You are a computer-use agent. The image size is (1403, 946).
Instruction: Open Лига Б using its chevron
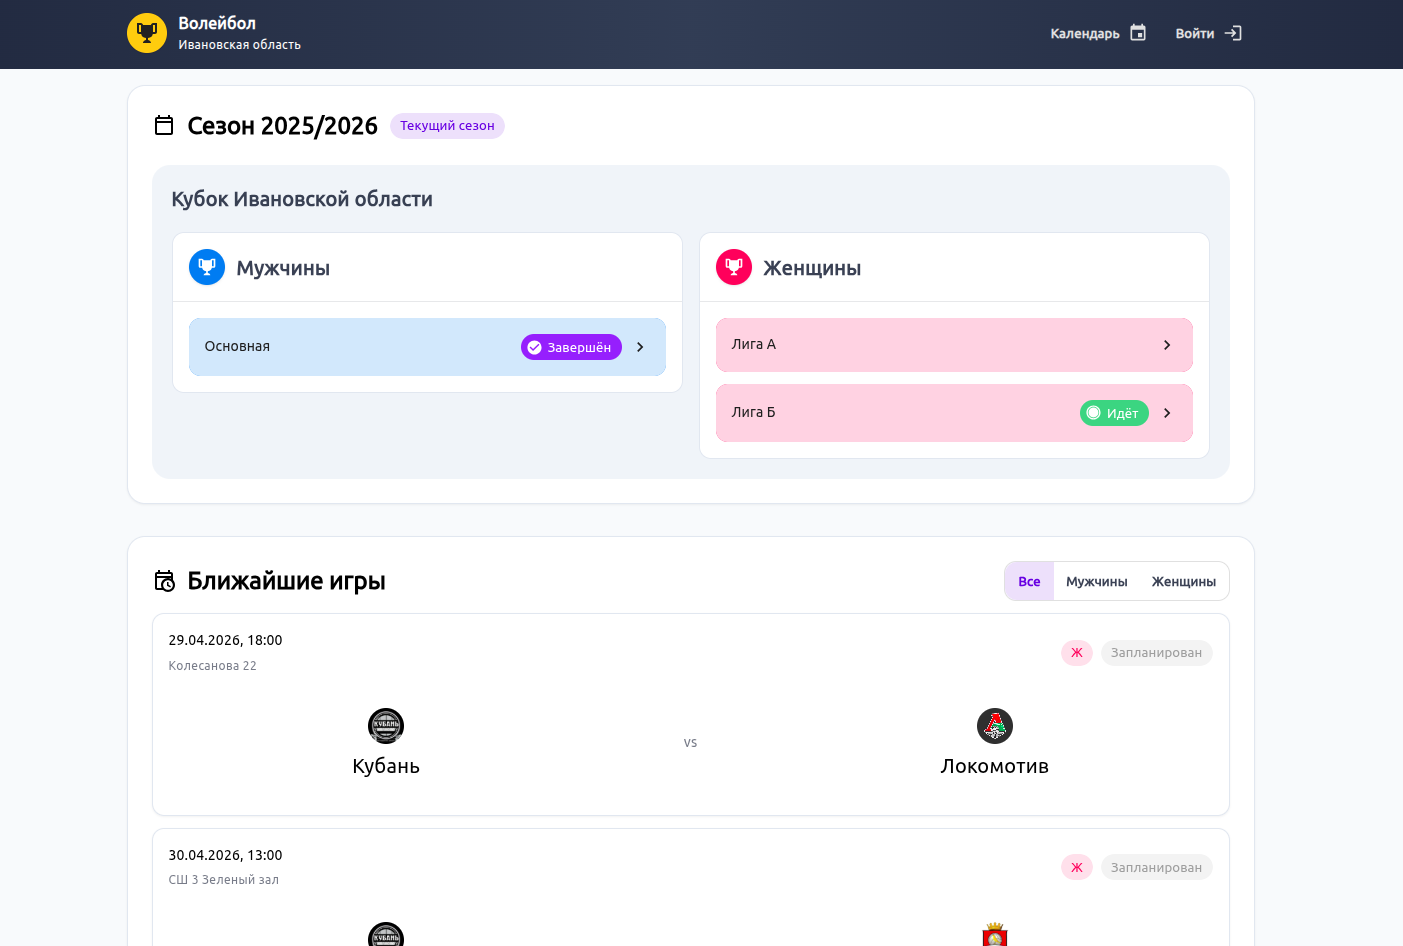[x=1167, y=413]
